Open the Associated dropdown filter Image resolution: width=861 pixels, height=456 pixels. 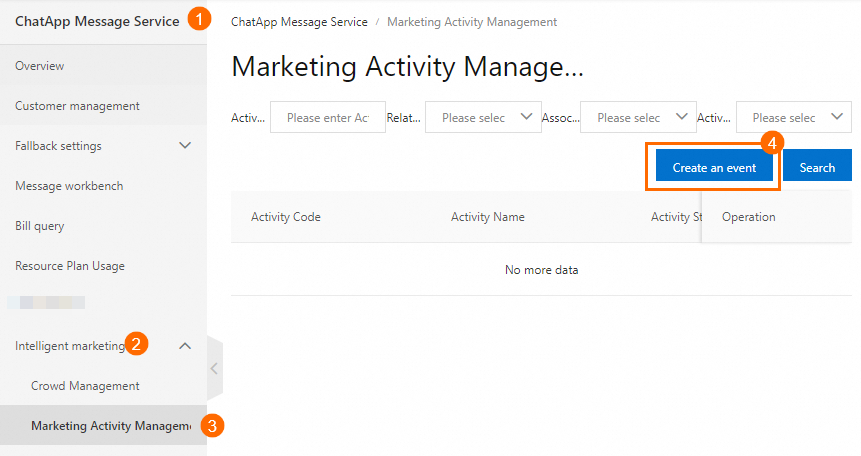pos(638,118)
